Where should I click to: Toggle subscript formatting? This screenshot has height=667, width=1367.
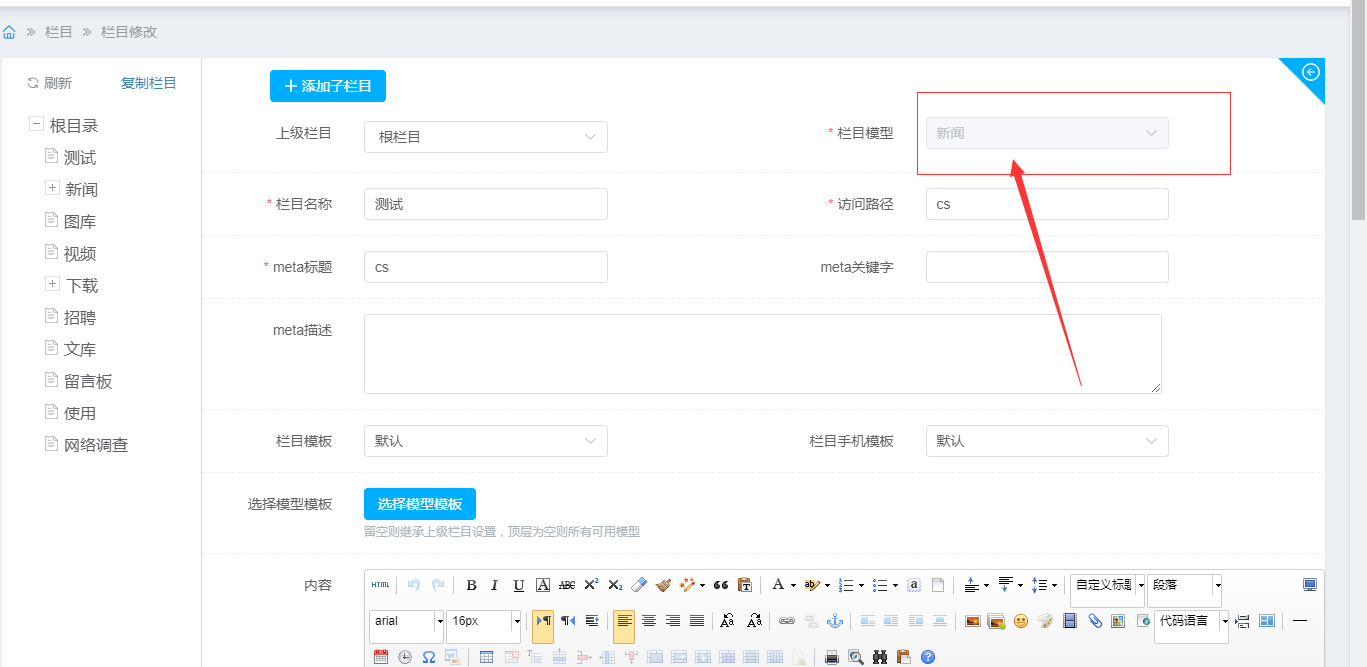tap(616, 585)
